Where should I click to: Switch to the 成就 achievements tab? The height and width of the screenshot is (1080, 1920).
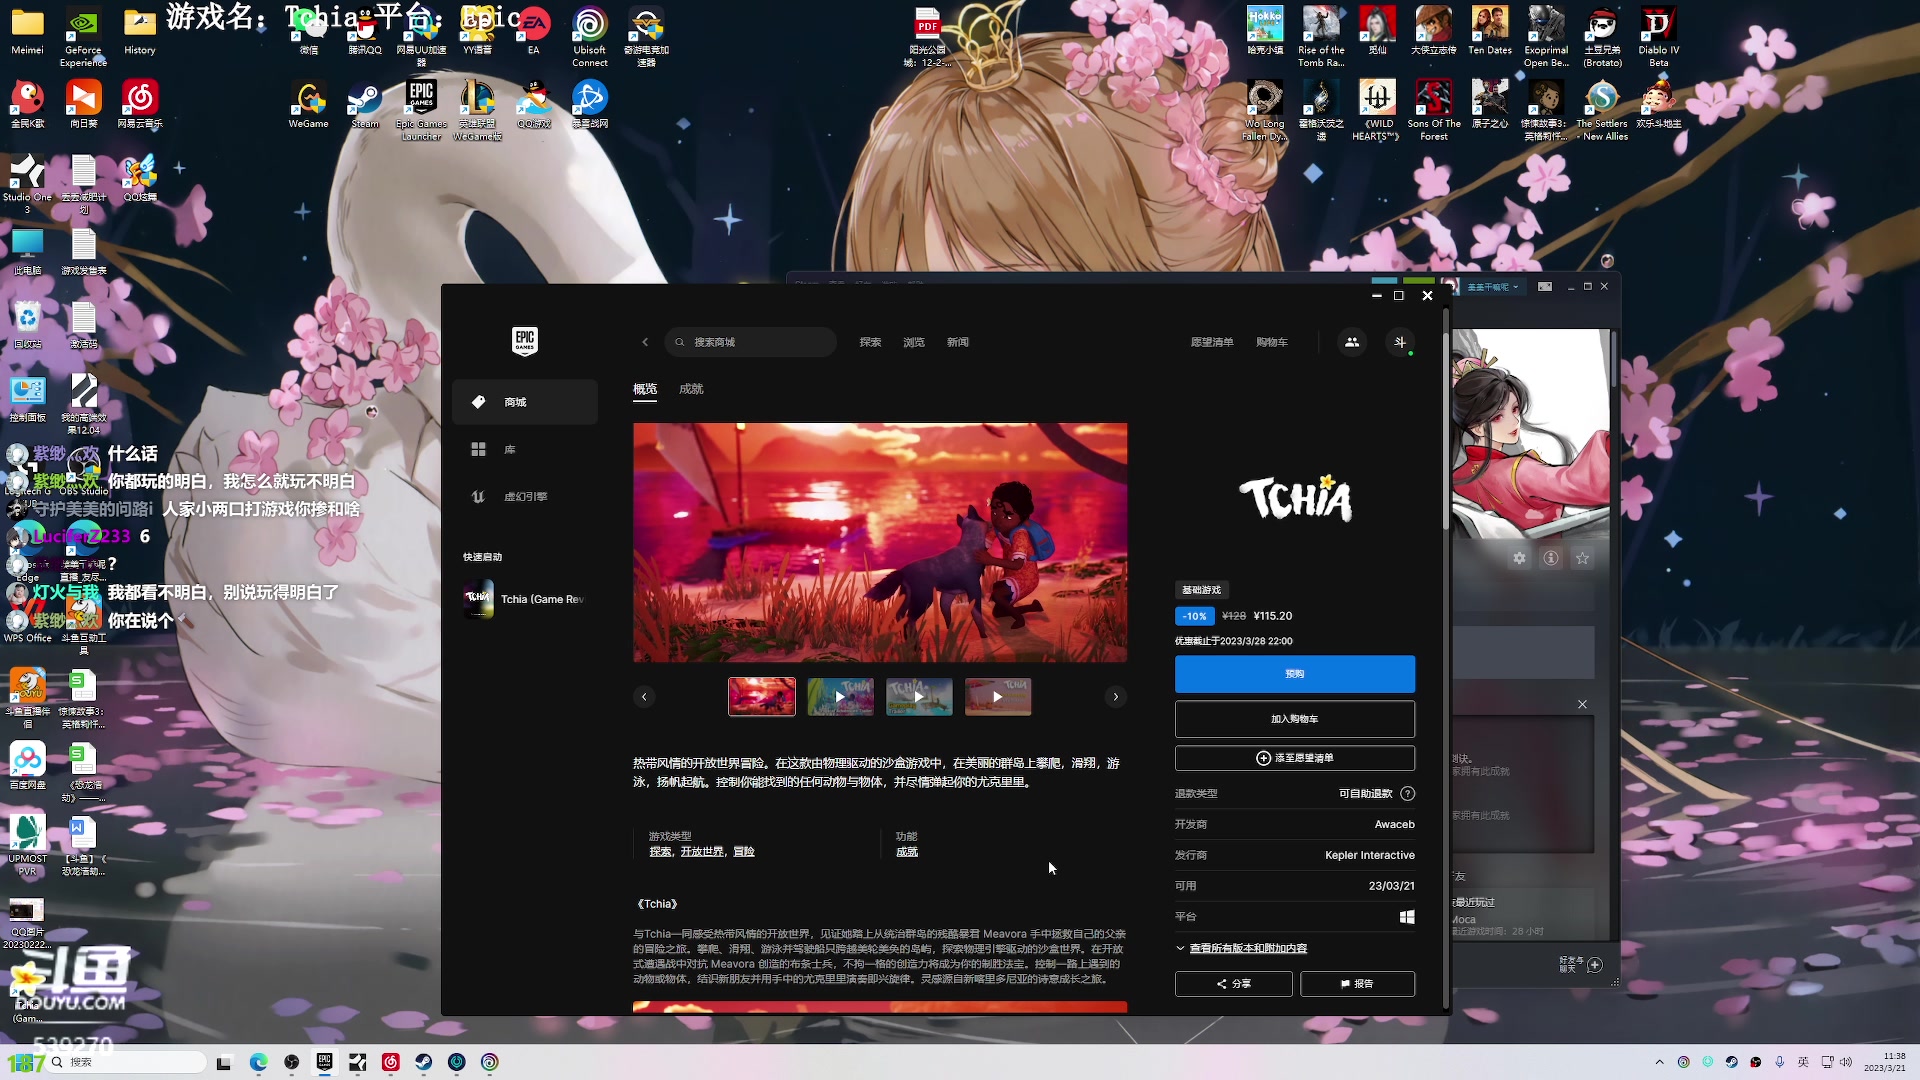(691, 389)
